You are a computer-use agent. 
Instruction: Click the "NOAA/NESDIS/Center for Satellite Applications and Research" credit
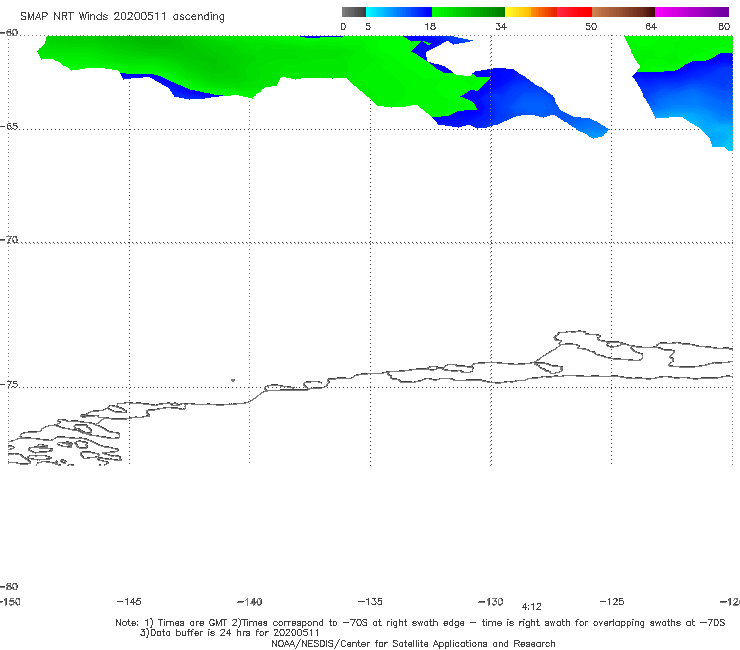(x=413, y=644)
